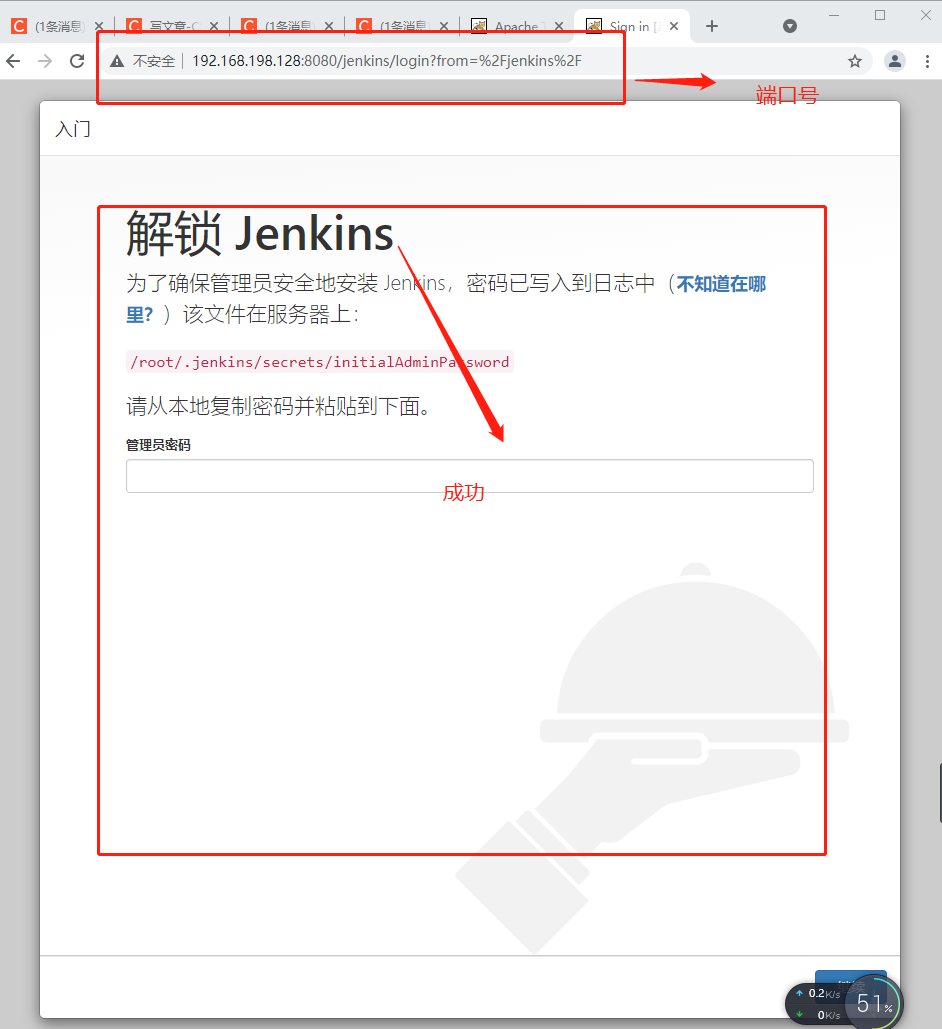The height and width of the screenshot is (1029, 942).
Task: Close the 写文章 tab
Action: coord(214,26)
